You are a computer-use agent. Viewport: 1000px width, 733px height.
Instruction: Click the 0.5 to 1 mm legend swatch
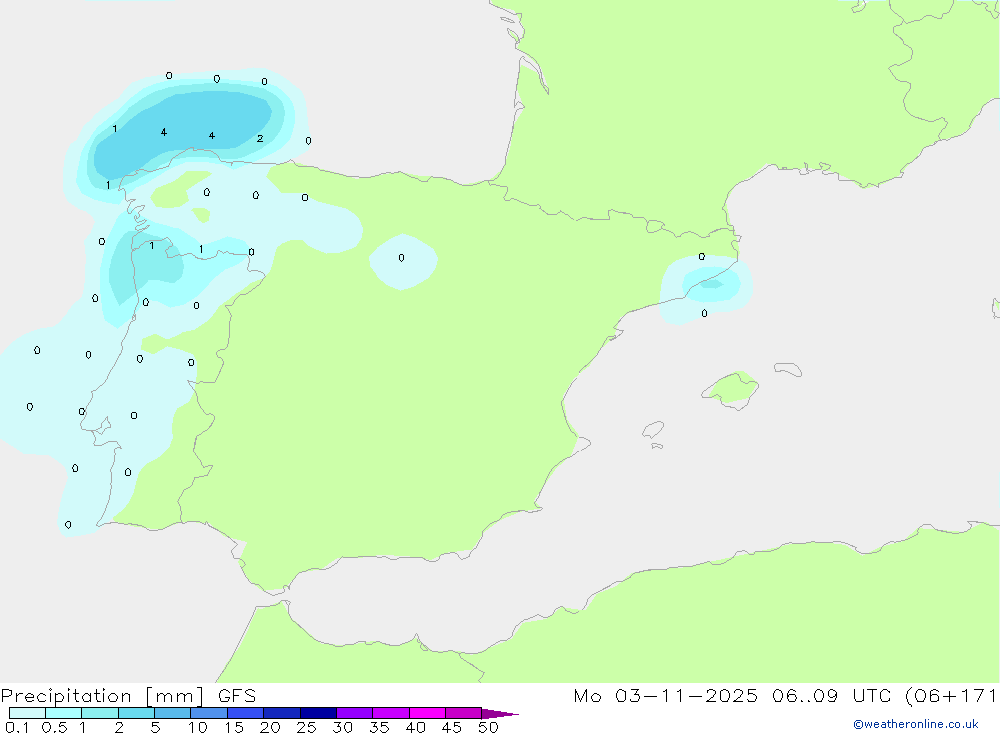tap(63, 713)
